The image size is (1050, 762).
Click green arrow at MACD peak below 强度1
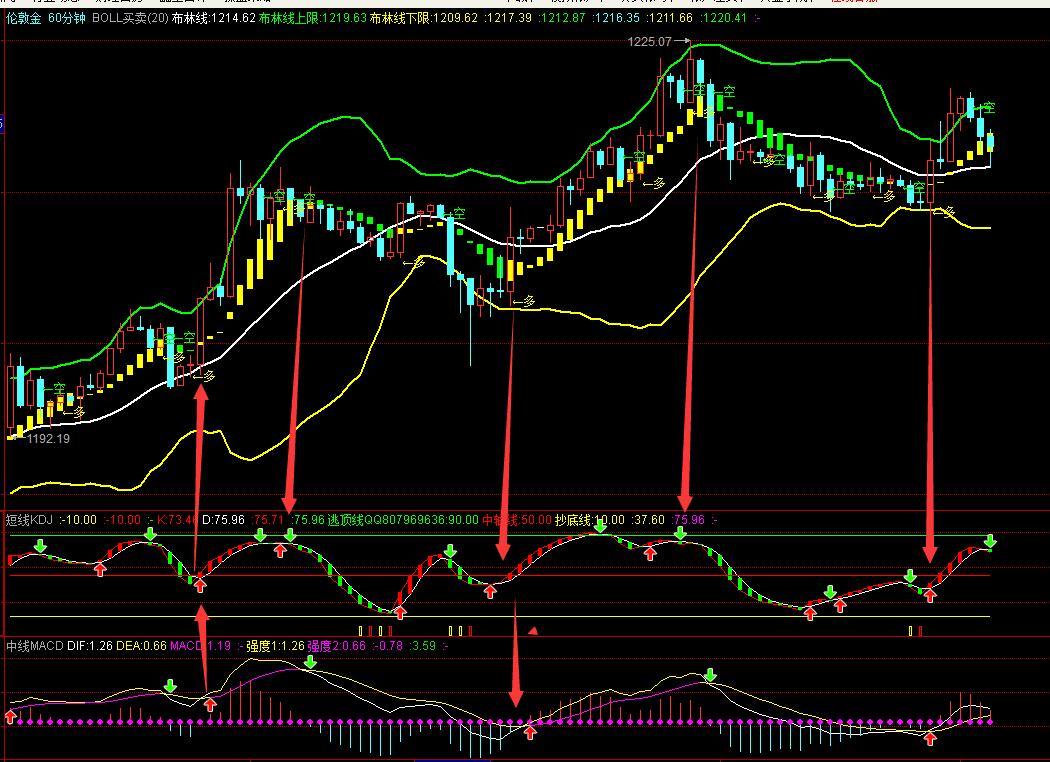(x=310, y=662)
